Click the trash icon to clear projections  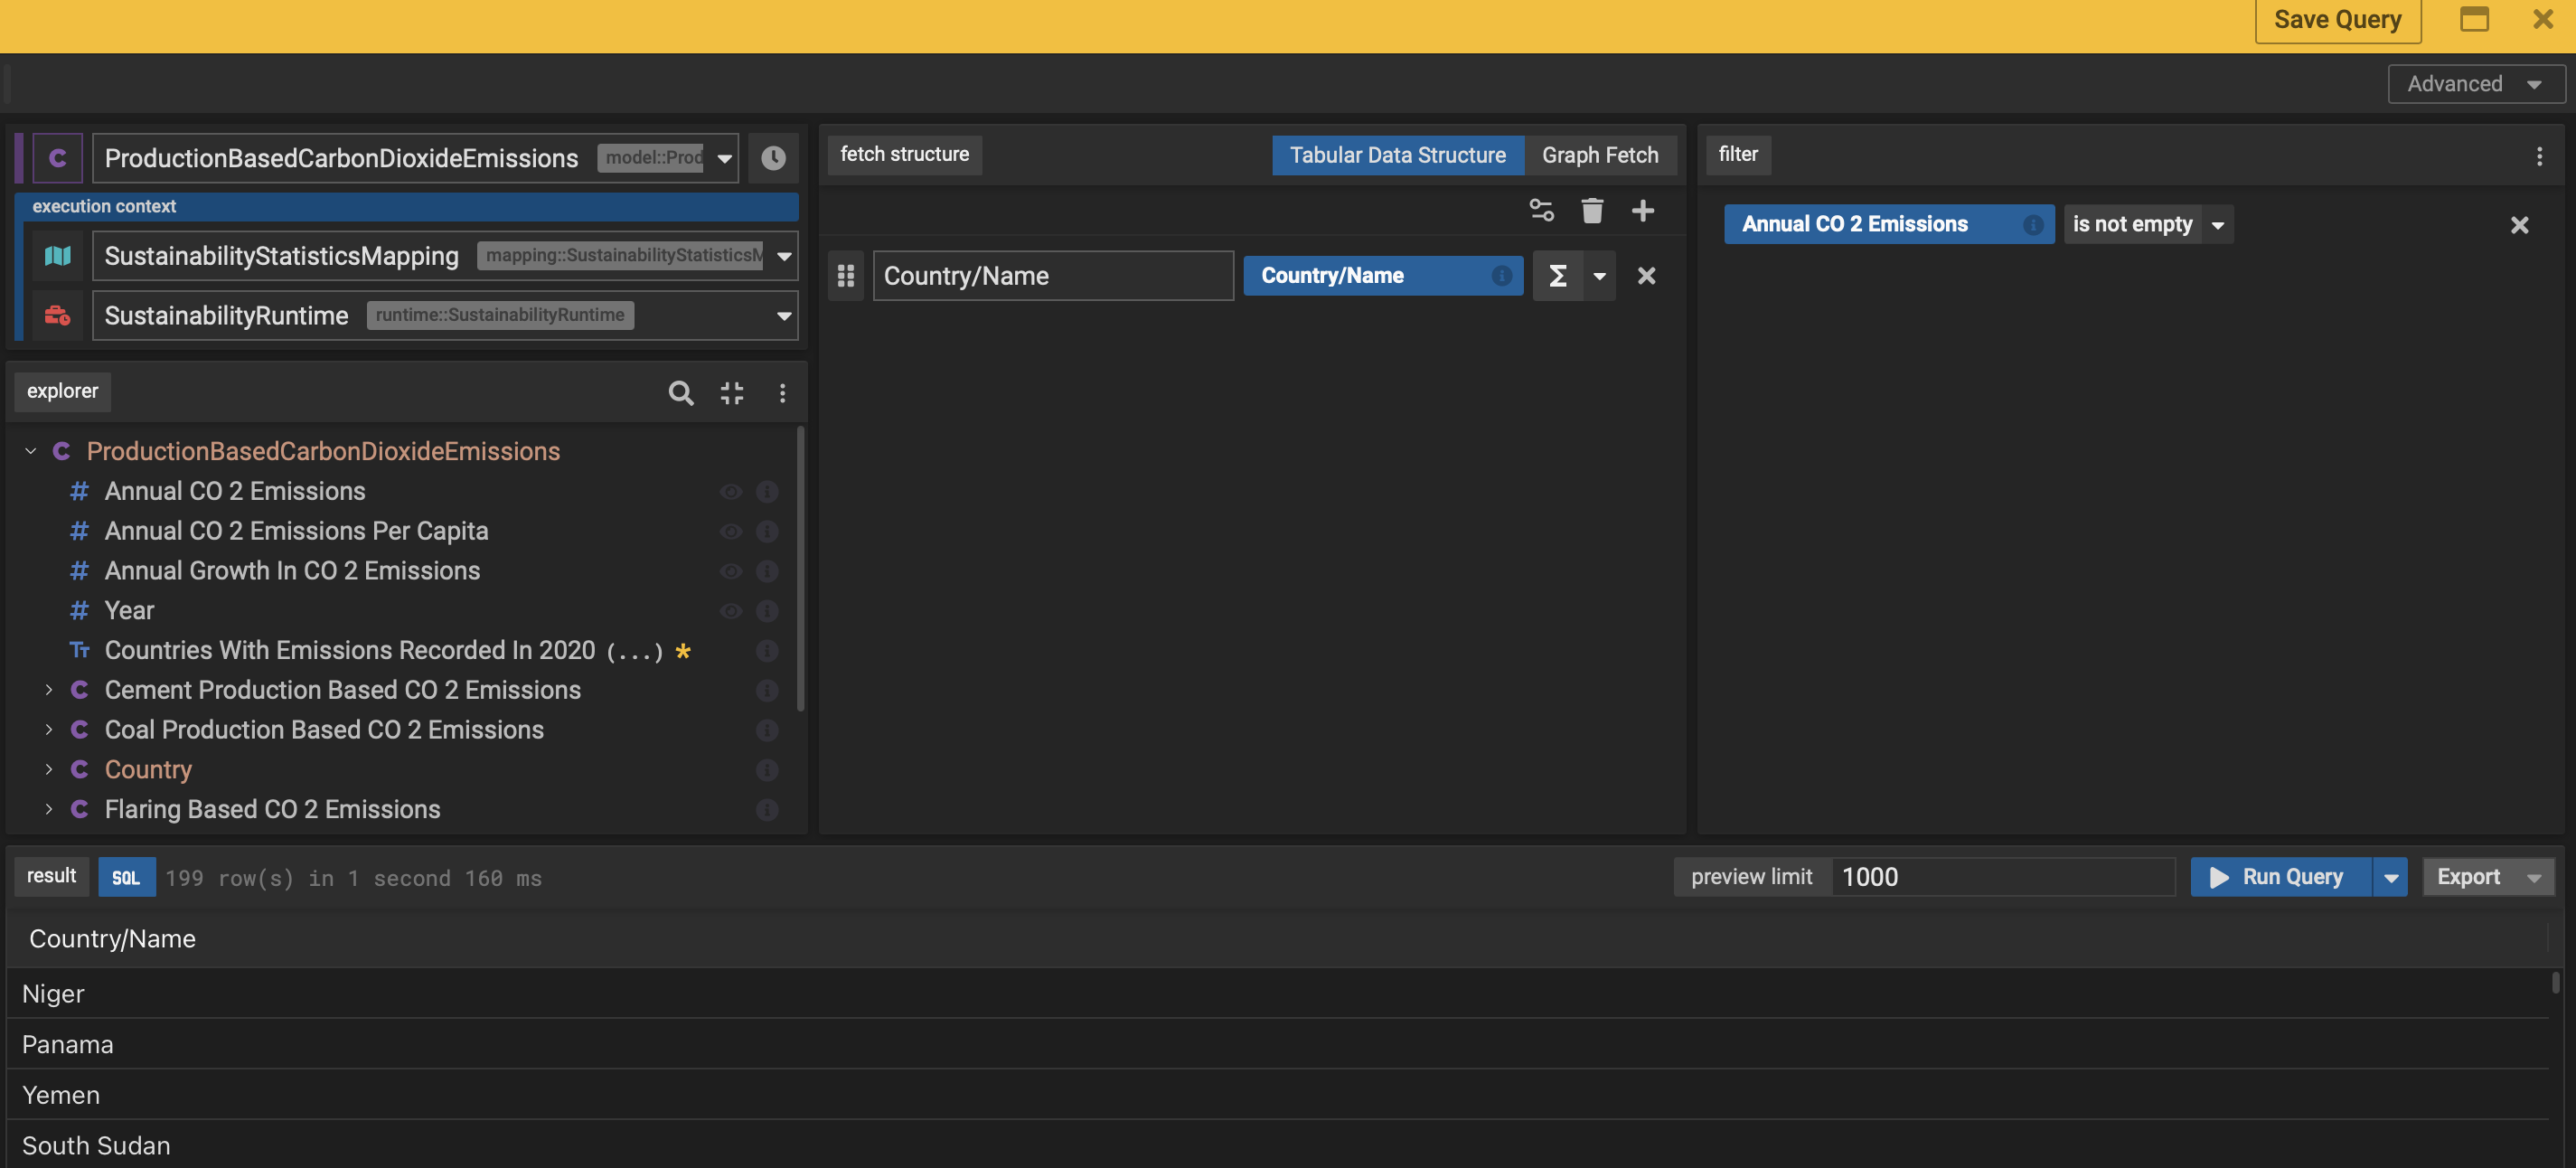click(x=1592, y=211)
